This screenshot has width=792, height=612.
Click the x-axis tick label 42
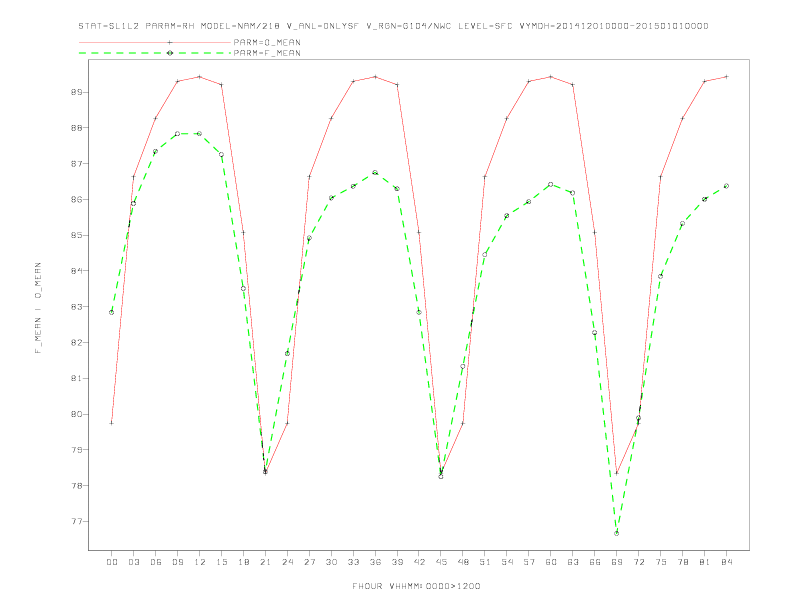pos(419,562)
